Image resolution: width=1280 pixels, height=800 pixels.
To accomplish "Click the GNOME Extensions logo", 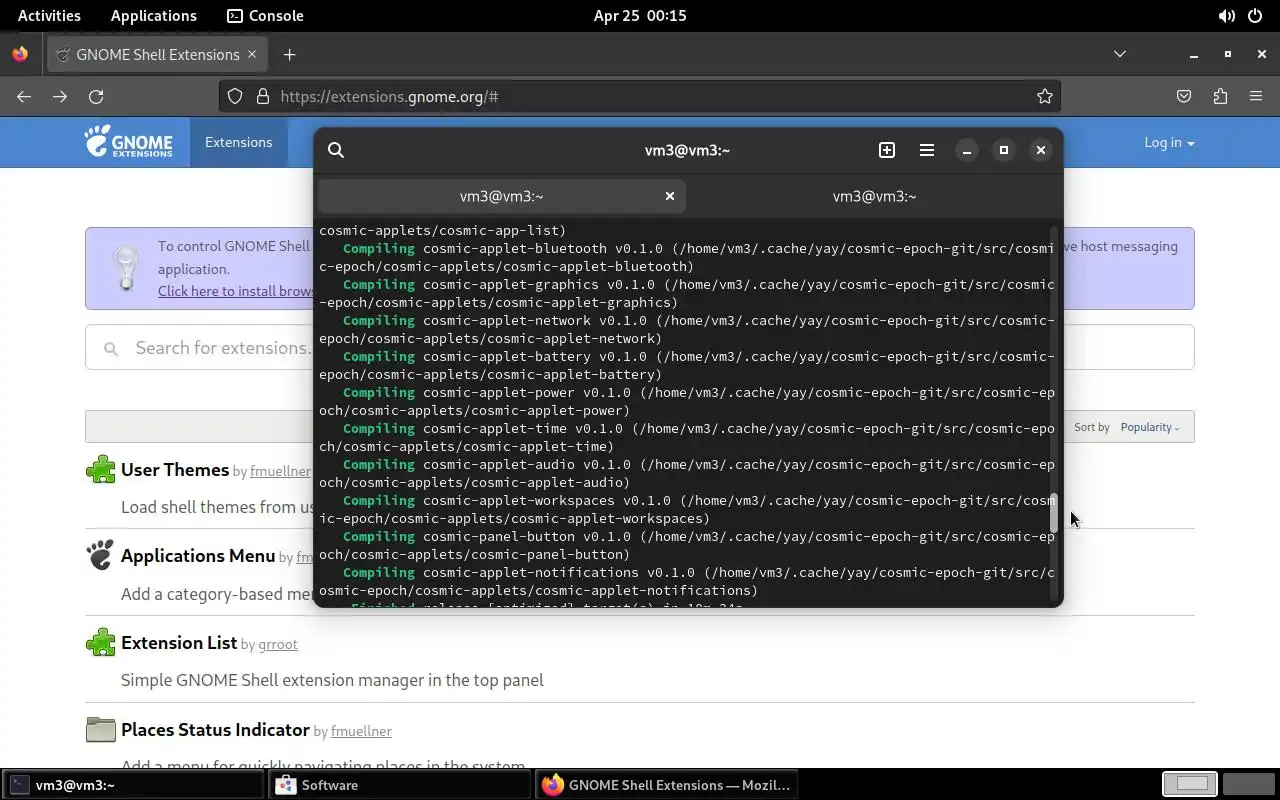I will (x=129, y=142).
